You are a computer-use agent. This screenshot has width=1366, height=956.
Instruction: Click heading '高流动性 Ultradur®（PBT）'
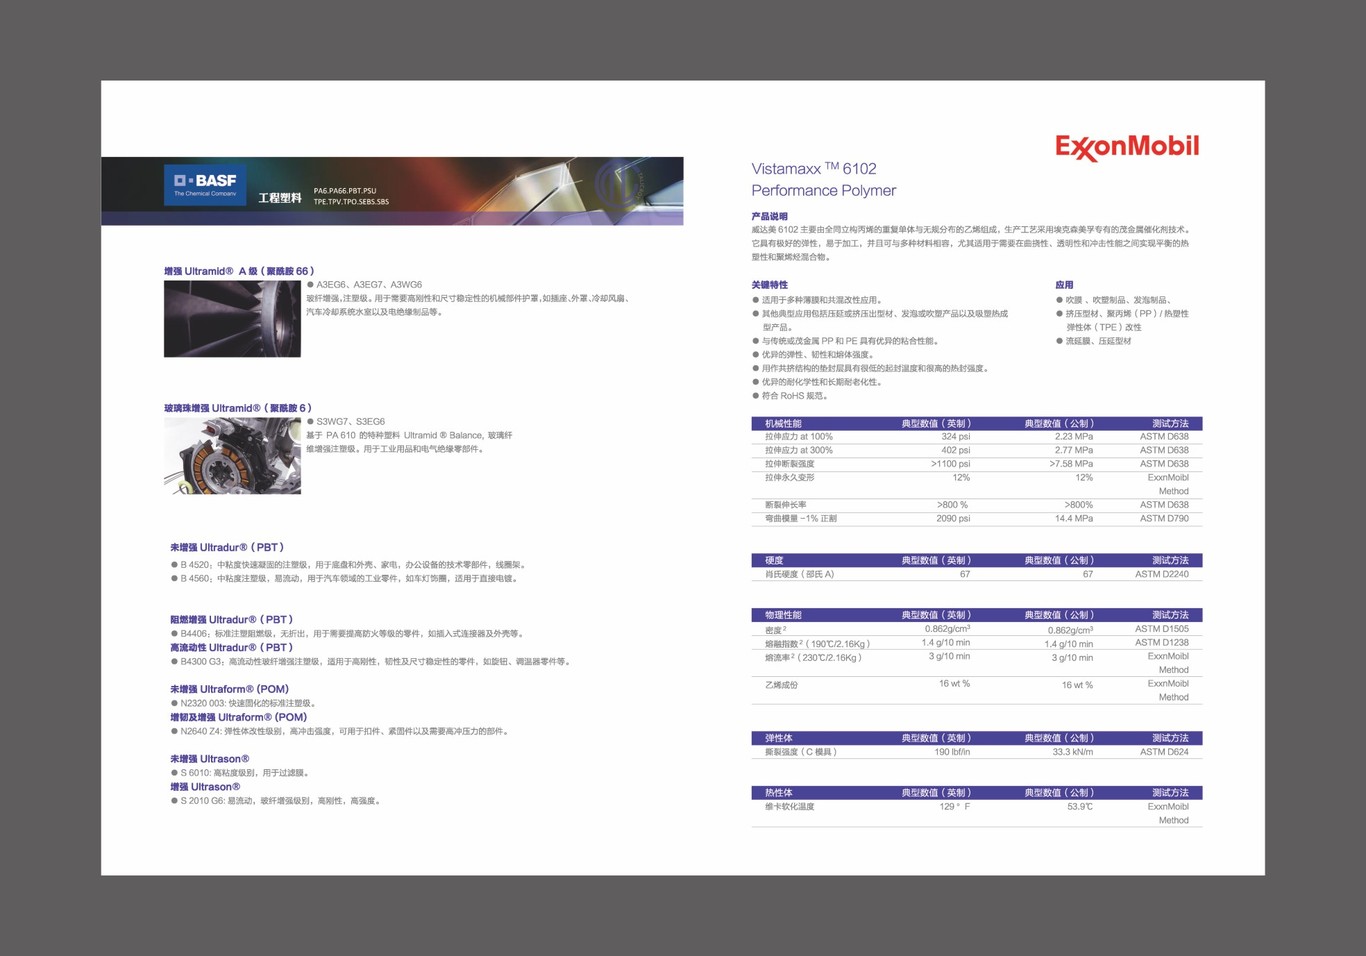pos(231,648)
